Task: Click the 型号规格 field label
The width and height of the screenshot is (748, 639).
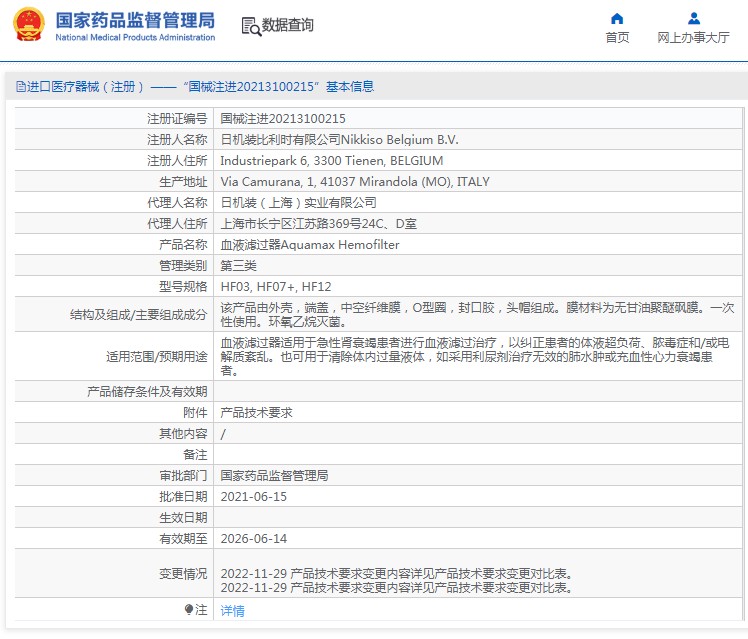Action: [x=183, y=287]
